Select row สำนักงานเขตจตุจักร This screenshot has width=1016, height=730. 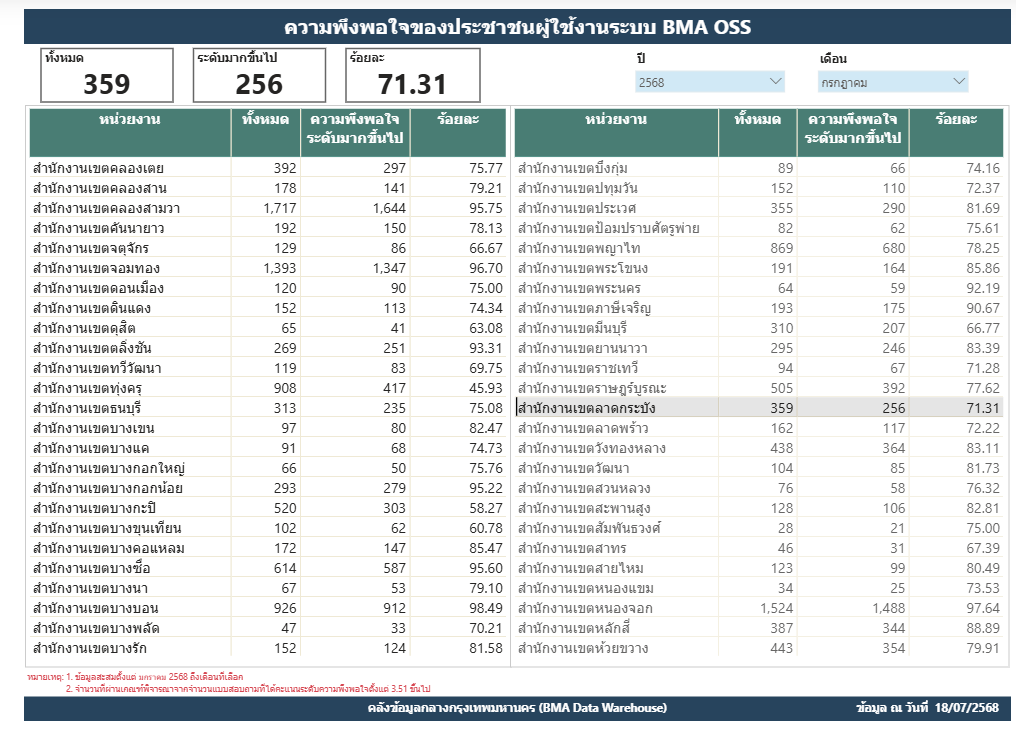268,249
